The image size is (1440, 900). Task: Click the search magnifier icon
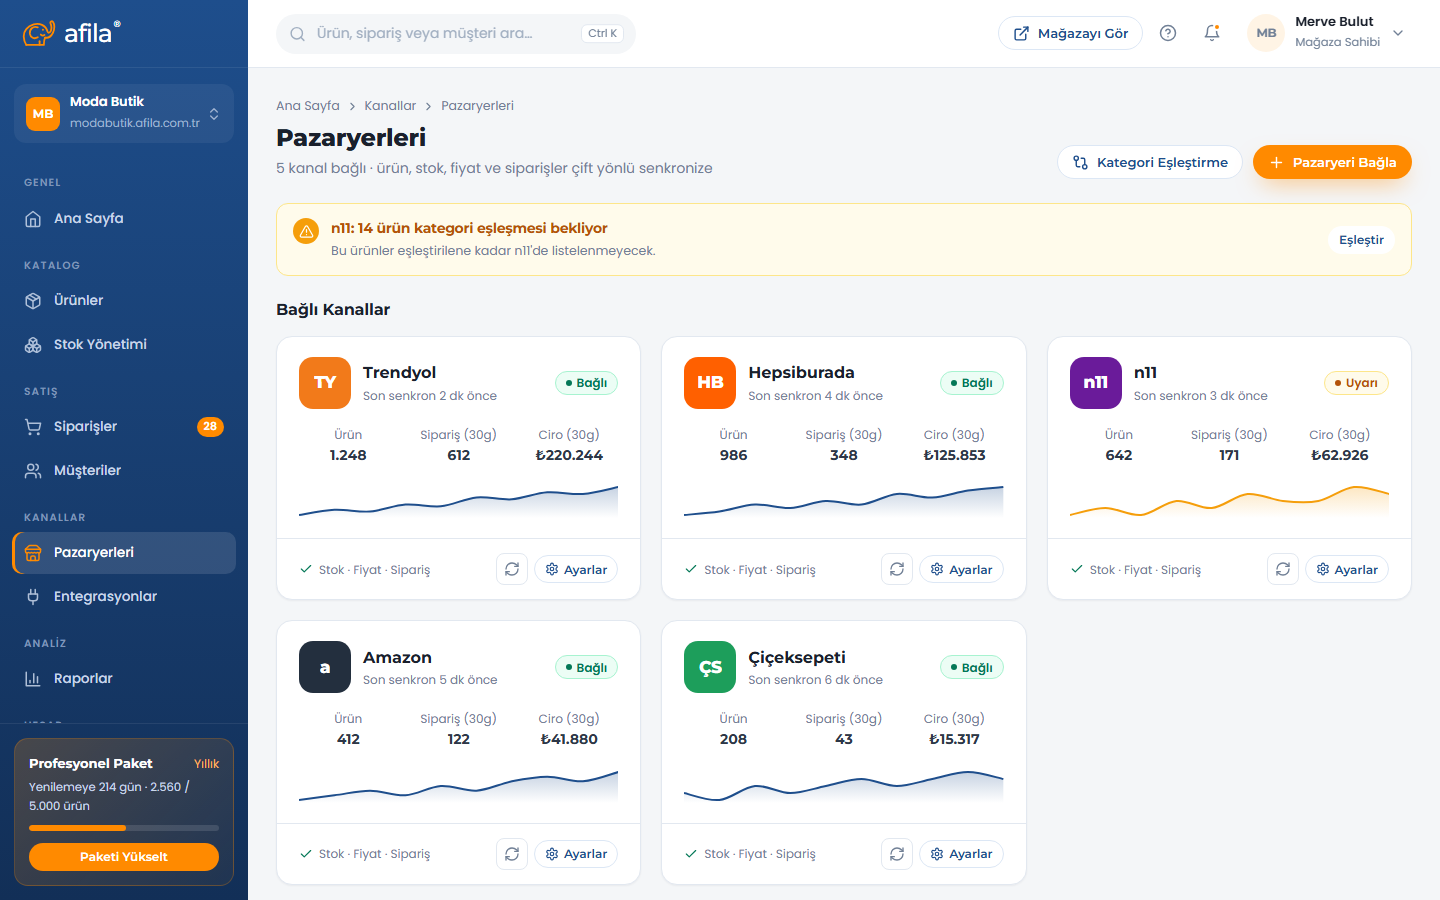pyautogui.click(x=297, y=34)
